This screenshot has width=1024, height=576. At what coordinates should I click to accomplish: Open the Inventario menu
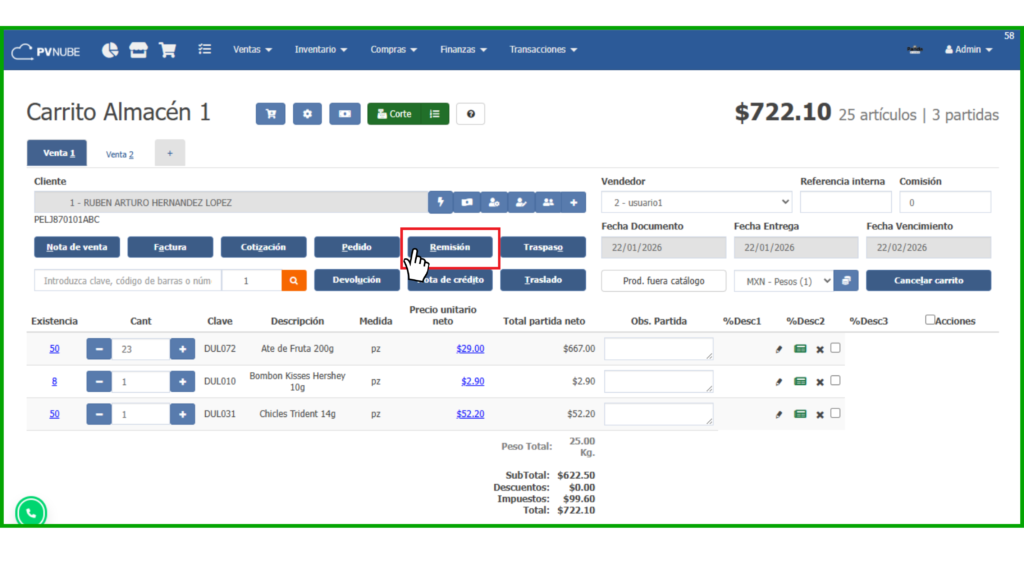(320, 50)
